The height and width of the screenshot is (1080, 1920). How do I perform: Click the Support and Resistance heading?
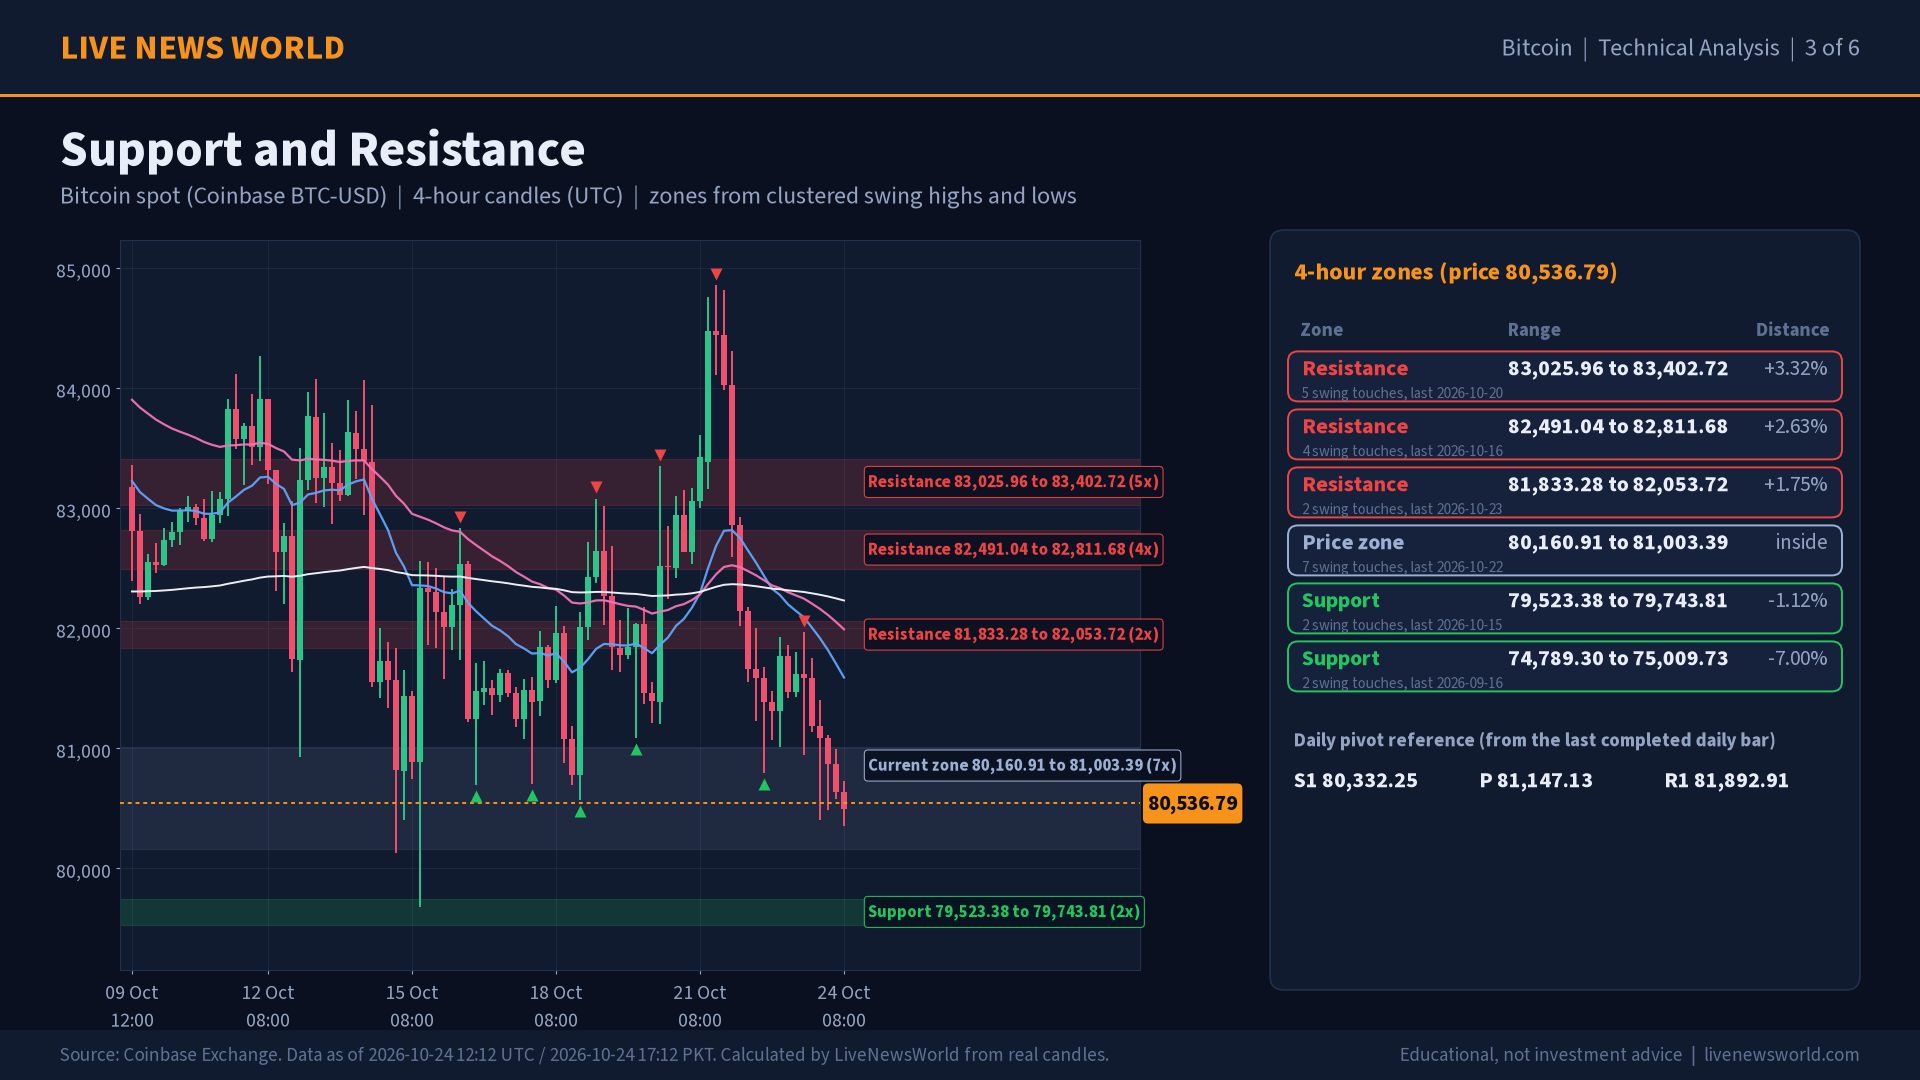click(x=323, y=150)
